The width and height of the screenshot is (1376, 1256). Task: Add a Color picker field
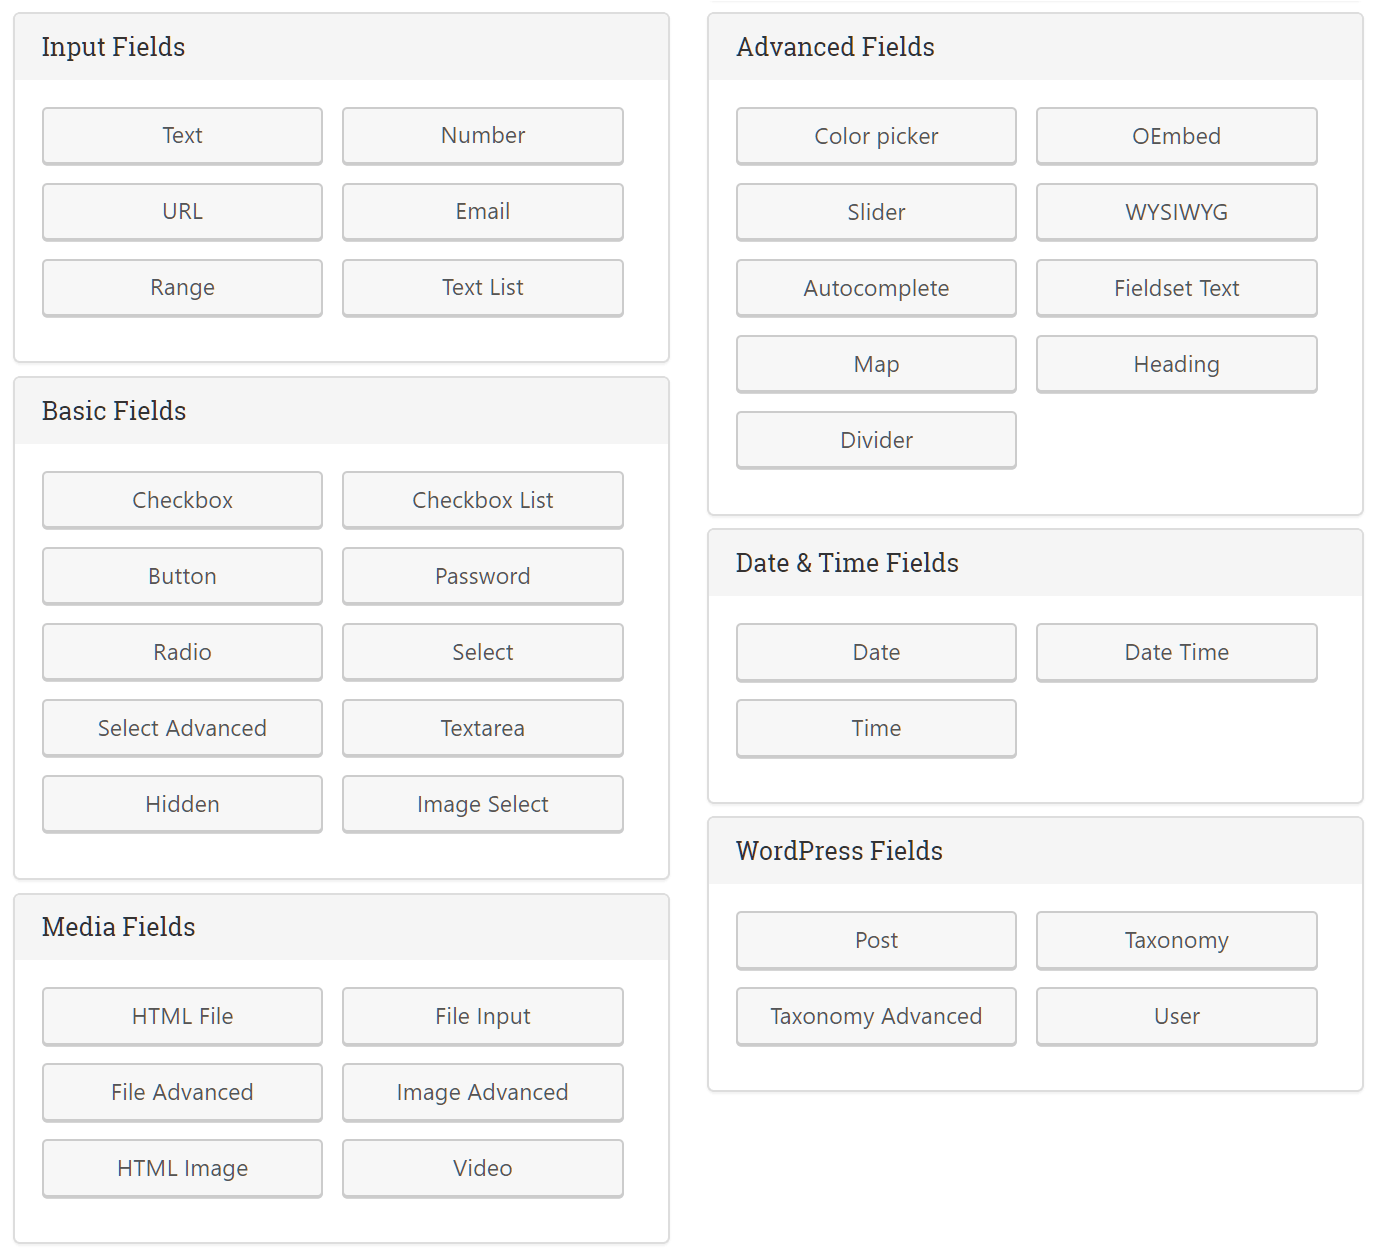click(x=876, y=136)
